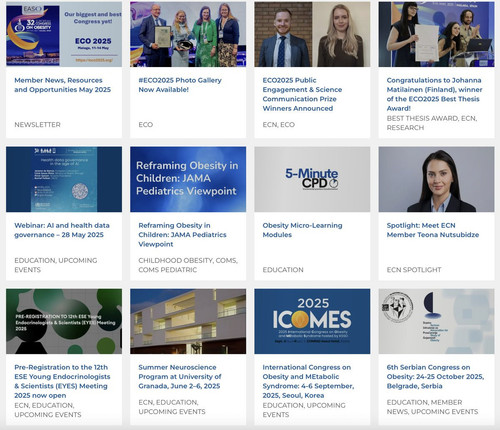The width and height of the screenshot is (500, 430).
Task: Open Reframing Obesity in Children Viewpoint title link
Action: click(x=182, y=235)
